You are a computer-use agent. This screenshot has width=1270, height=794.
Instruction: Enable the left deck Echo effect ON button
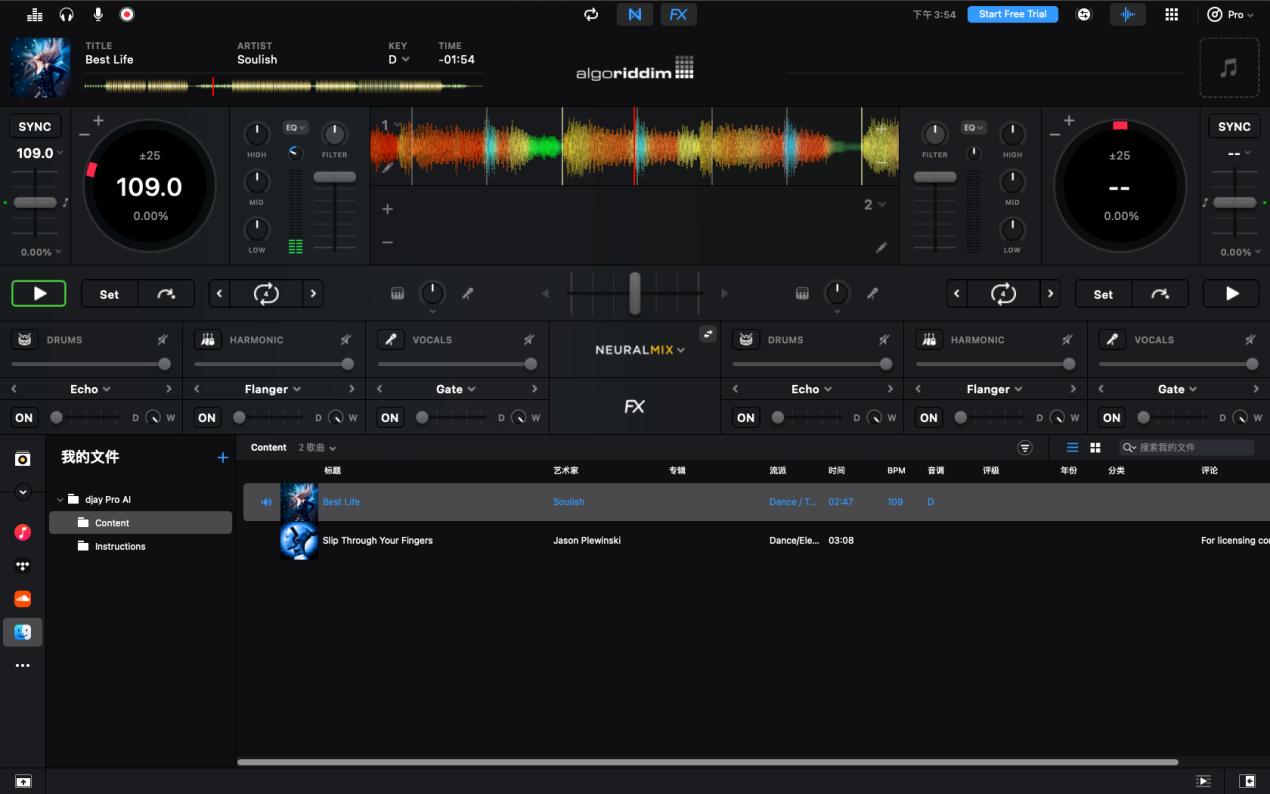tap(24, 418)
